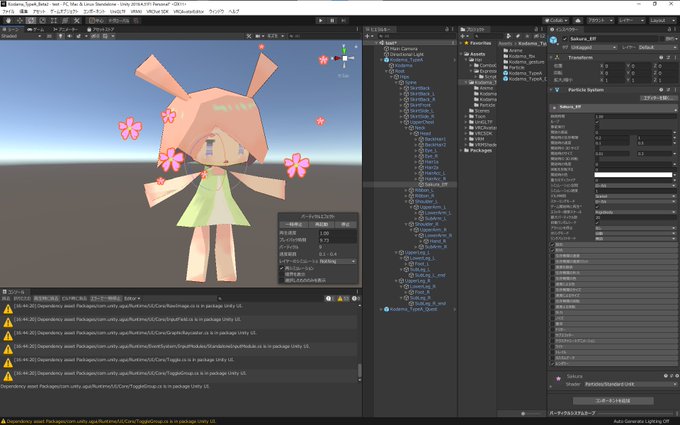Open the Default layer dropdown
This screenshot has height=425, width=680.
[x=657, y=47]
